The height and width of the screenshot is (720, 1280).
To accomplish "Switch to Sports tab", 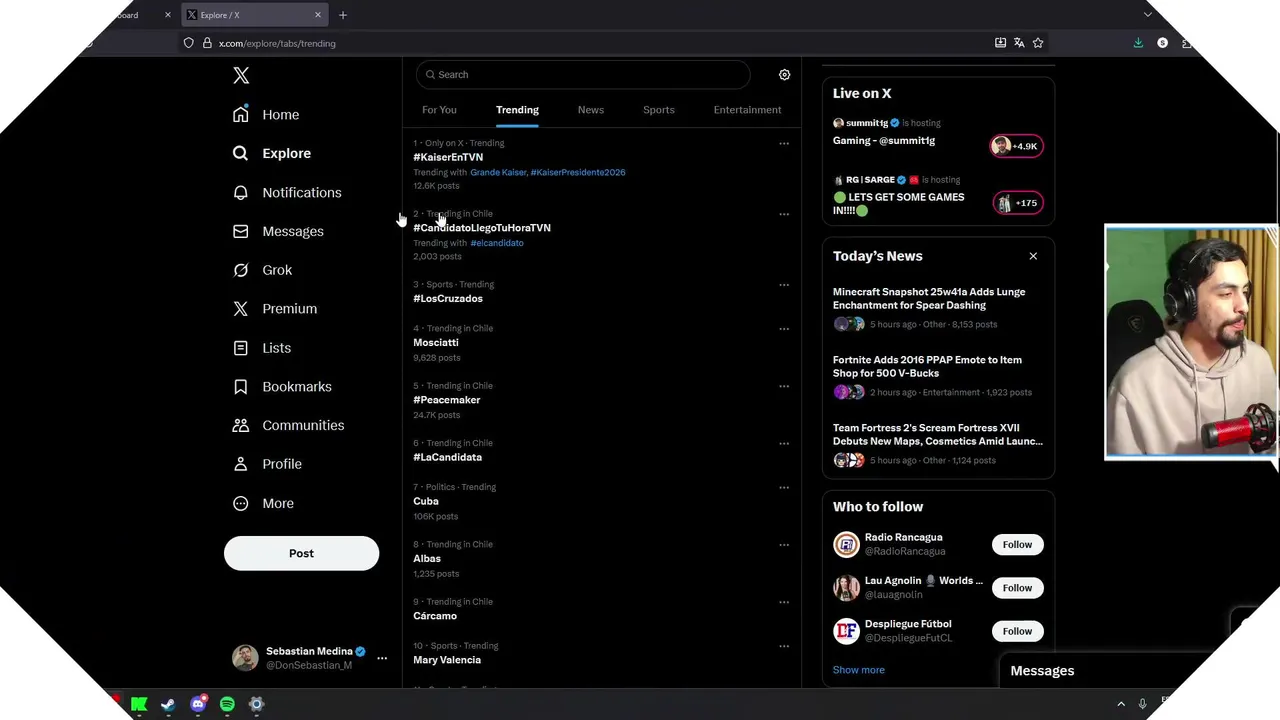I will [x=659, y=110].
